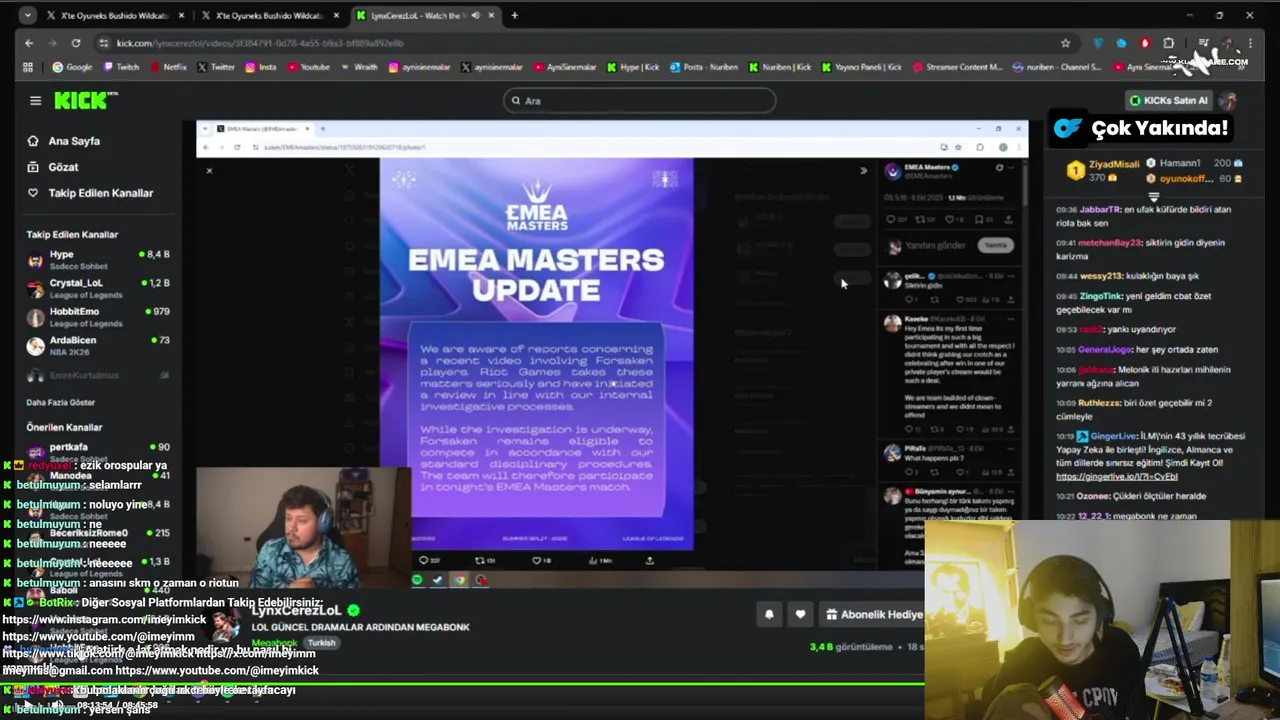
Task: Open the Hype followed channel
Action: pyautogui.click(x=98, y=260)
